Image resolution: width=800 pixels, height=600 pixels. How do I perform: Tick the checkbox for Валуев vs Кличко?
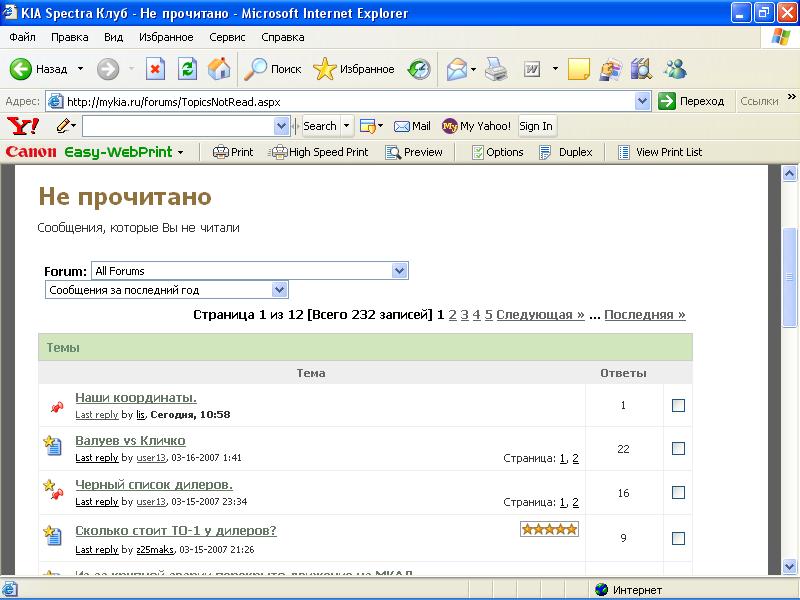click(x=678, y=449)
